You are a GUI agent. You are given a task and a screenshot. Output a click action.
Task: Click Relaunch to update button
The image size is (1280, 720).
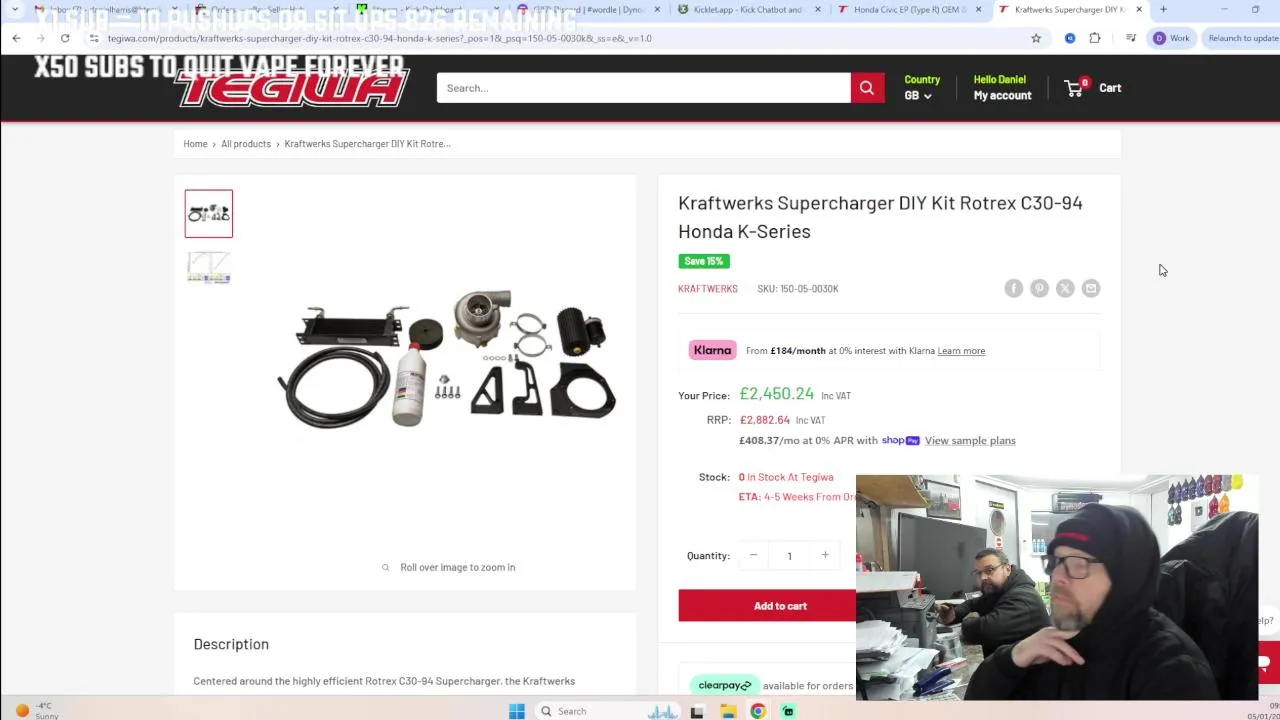1242,38
